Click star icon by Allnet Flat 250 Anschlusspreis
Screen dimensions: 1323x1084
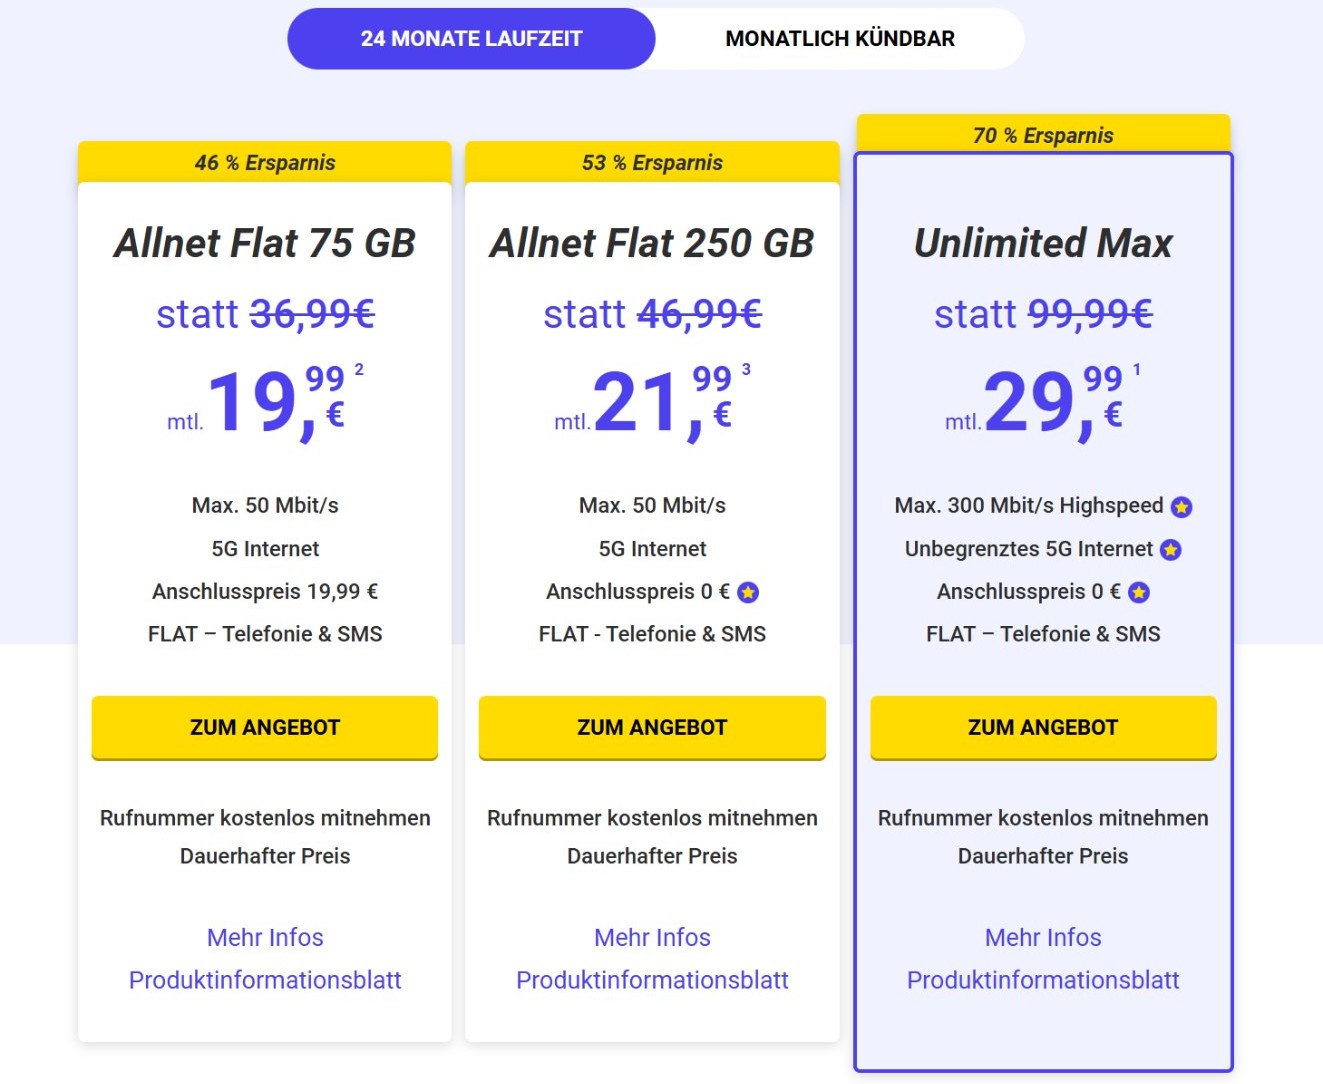pos(748,593)
